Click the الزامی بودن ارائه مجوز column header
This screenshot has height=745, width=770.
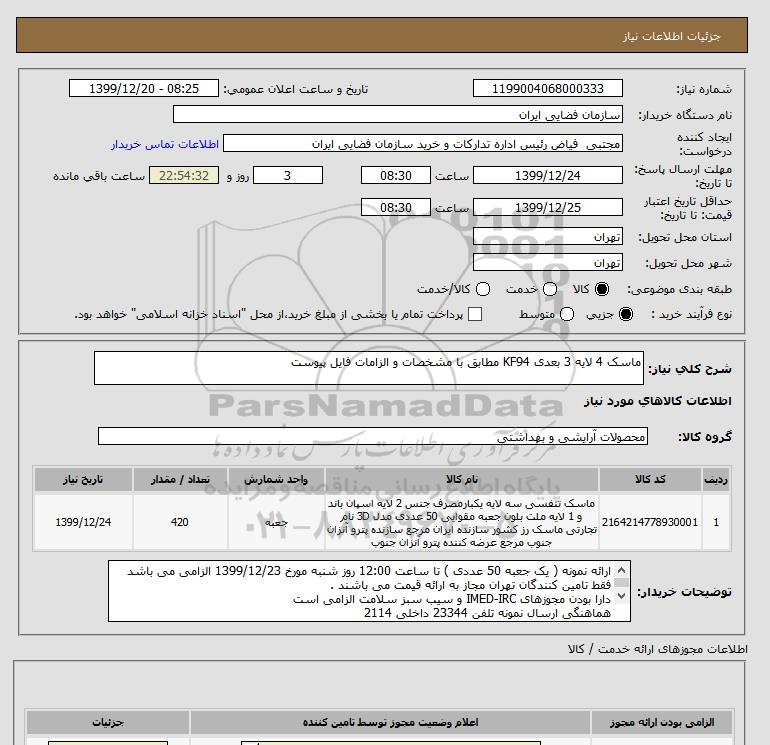pos(662,722)
